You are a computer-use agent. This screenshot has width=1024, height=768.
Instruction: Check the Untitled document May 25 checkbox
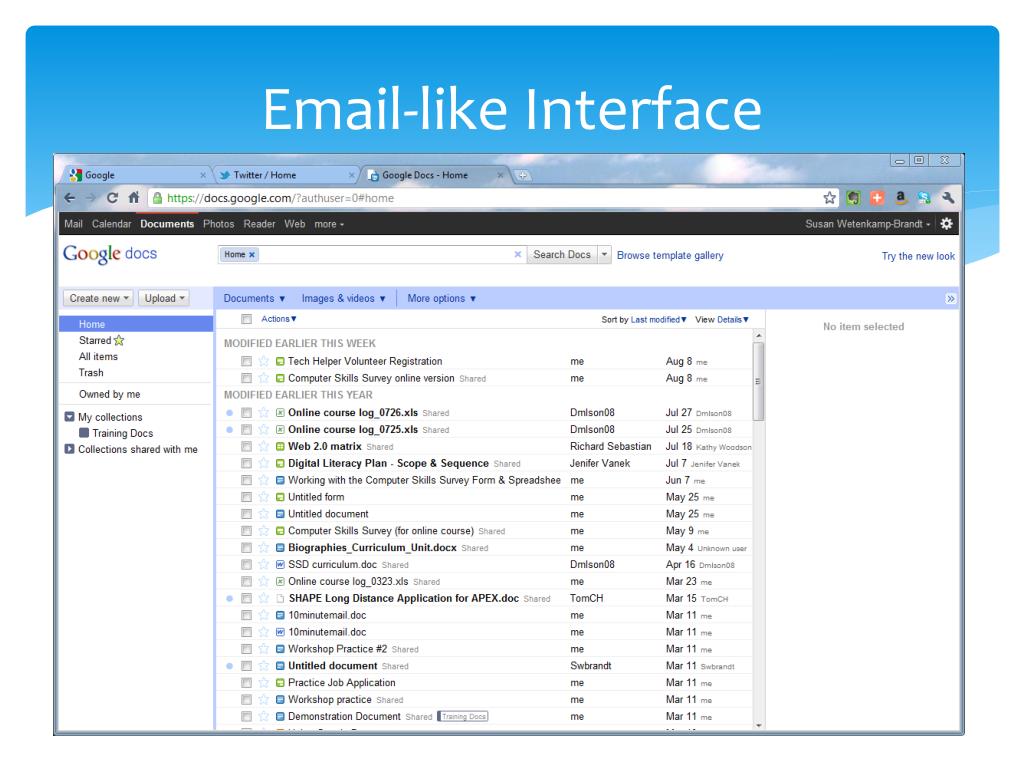(x=246, y=514)
